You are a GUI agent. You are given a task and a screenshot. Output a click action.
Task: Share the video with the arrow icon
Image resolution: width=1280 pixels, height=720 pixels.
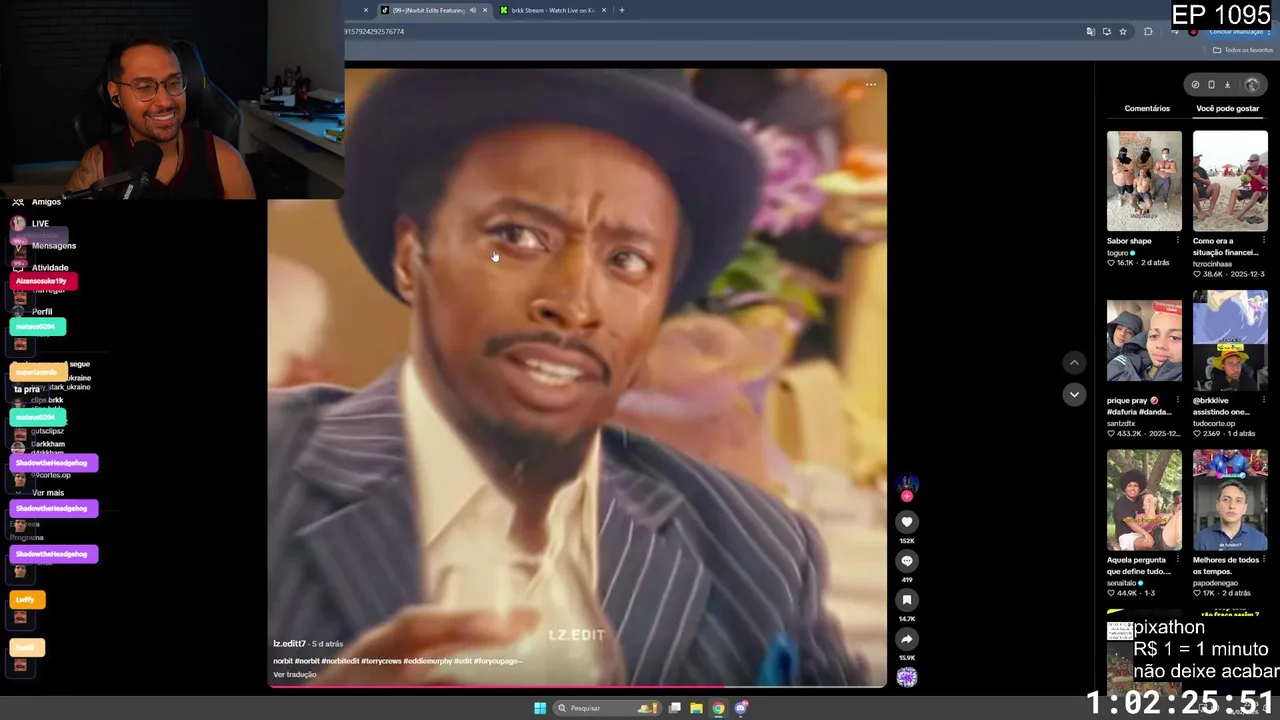(907, 639)
